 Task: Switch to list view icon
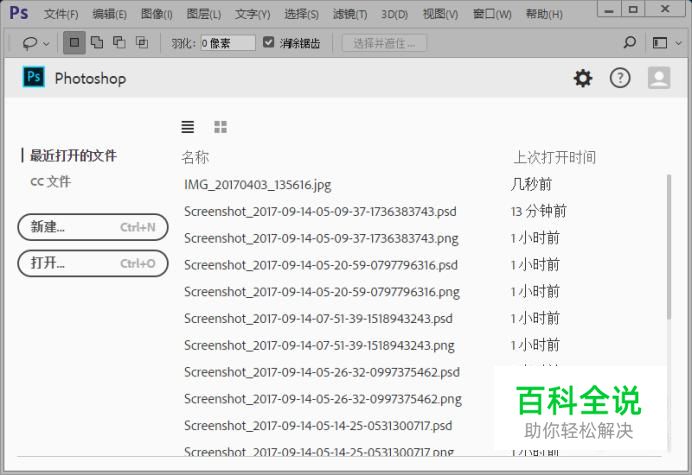[x=188, y=127]
